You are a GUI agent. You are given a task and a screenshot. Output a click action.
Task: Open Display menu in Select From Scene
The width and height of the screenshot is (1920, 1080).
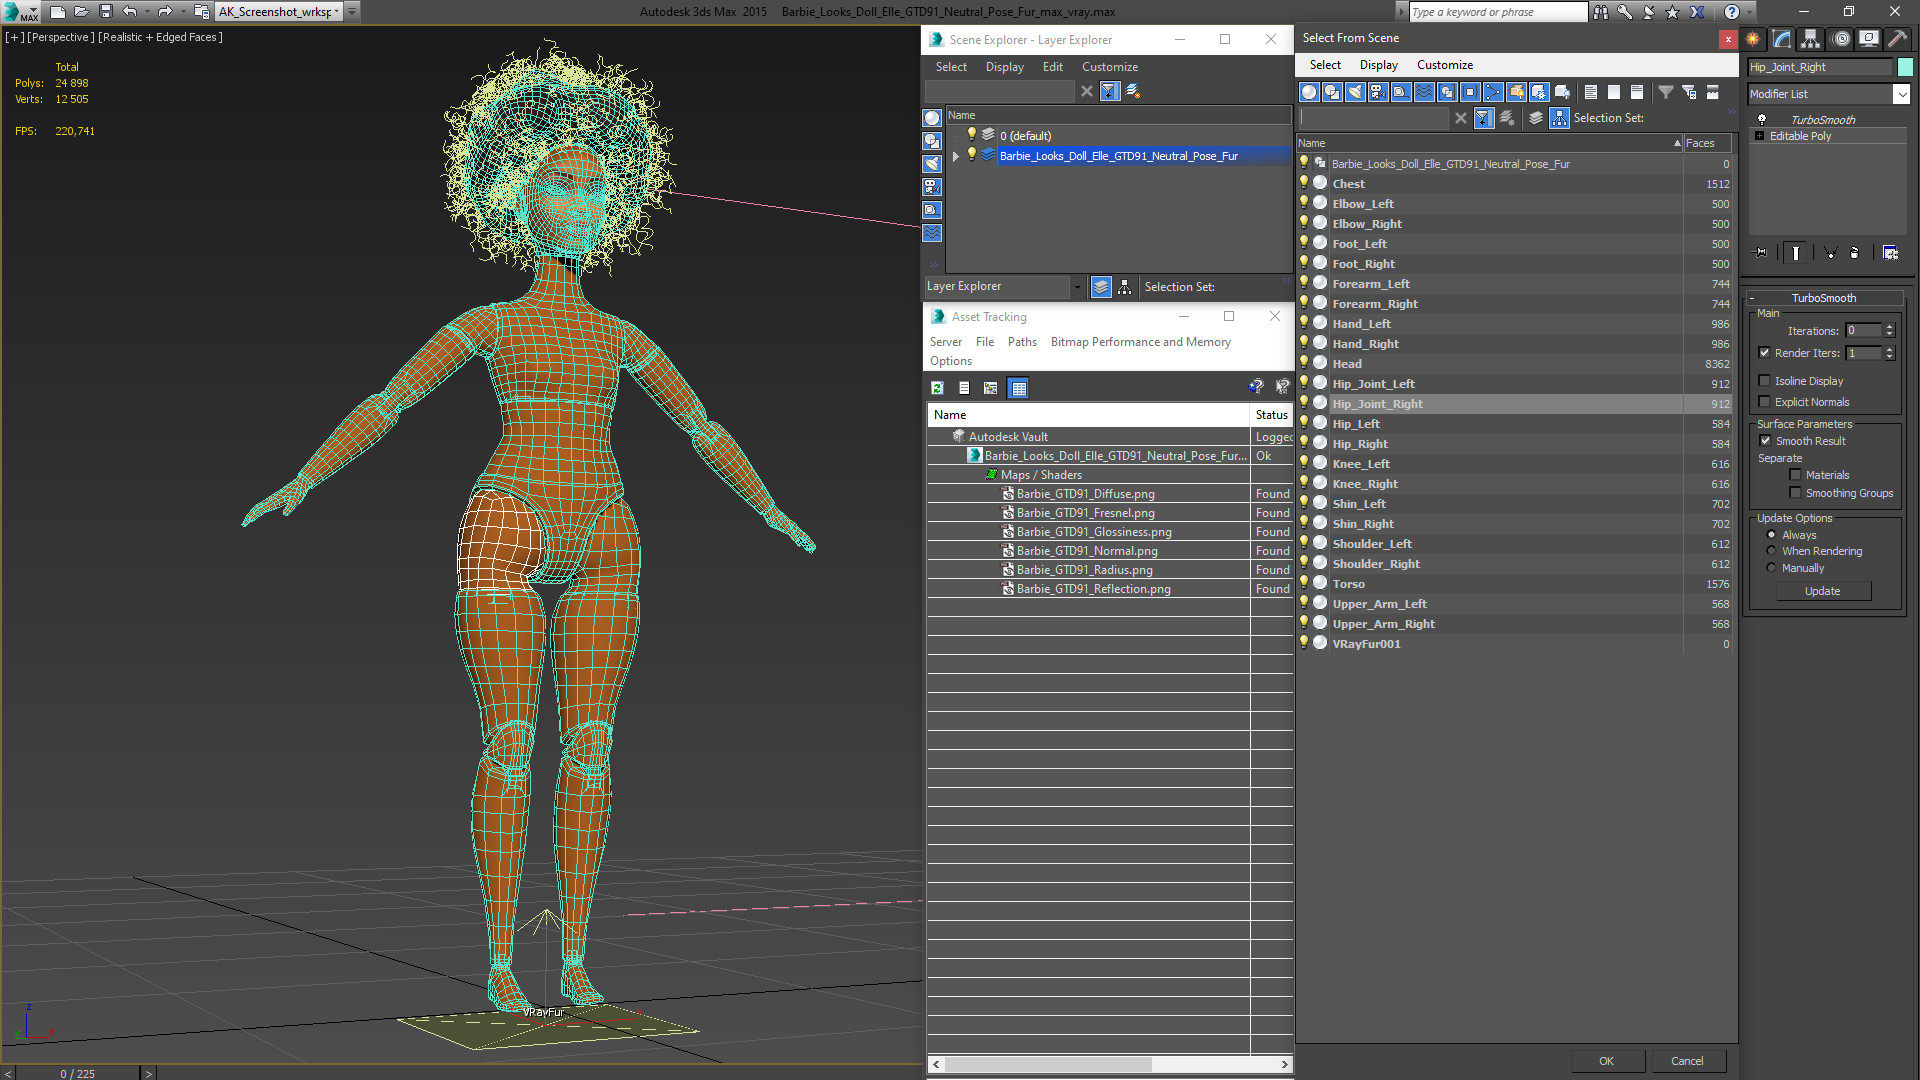pyautogui.click(x=1378, y=65)
